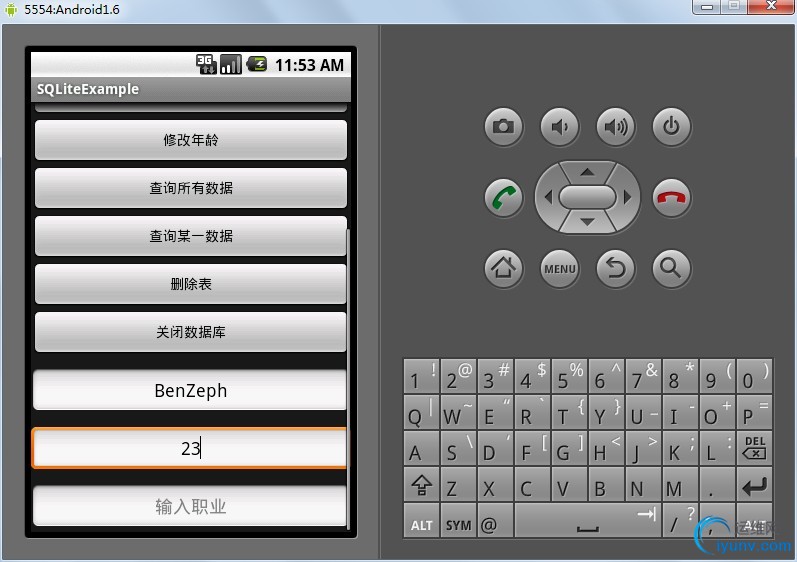Click the keyboard return key
The width and height of the screenshot is (797, 562).
[754, 484]
